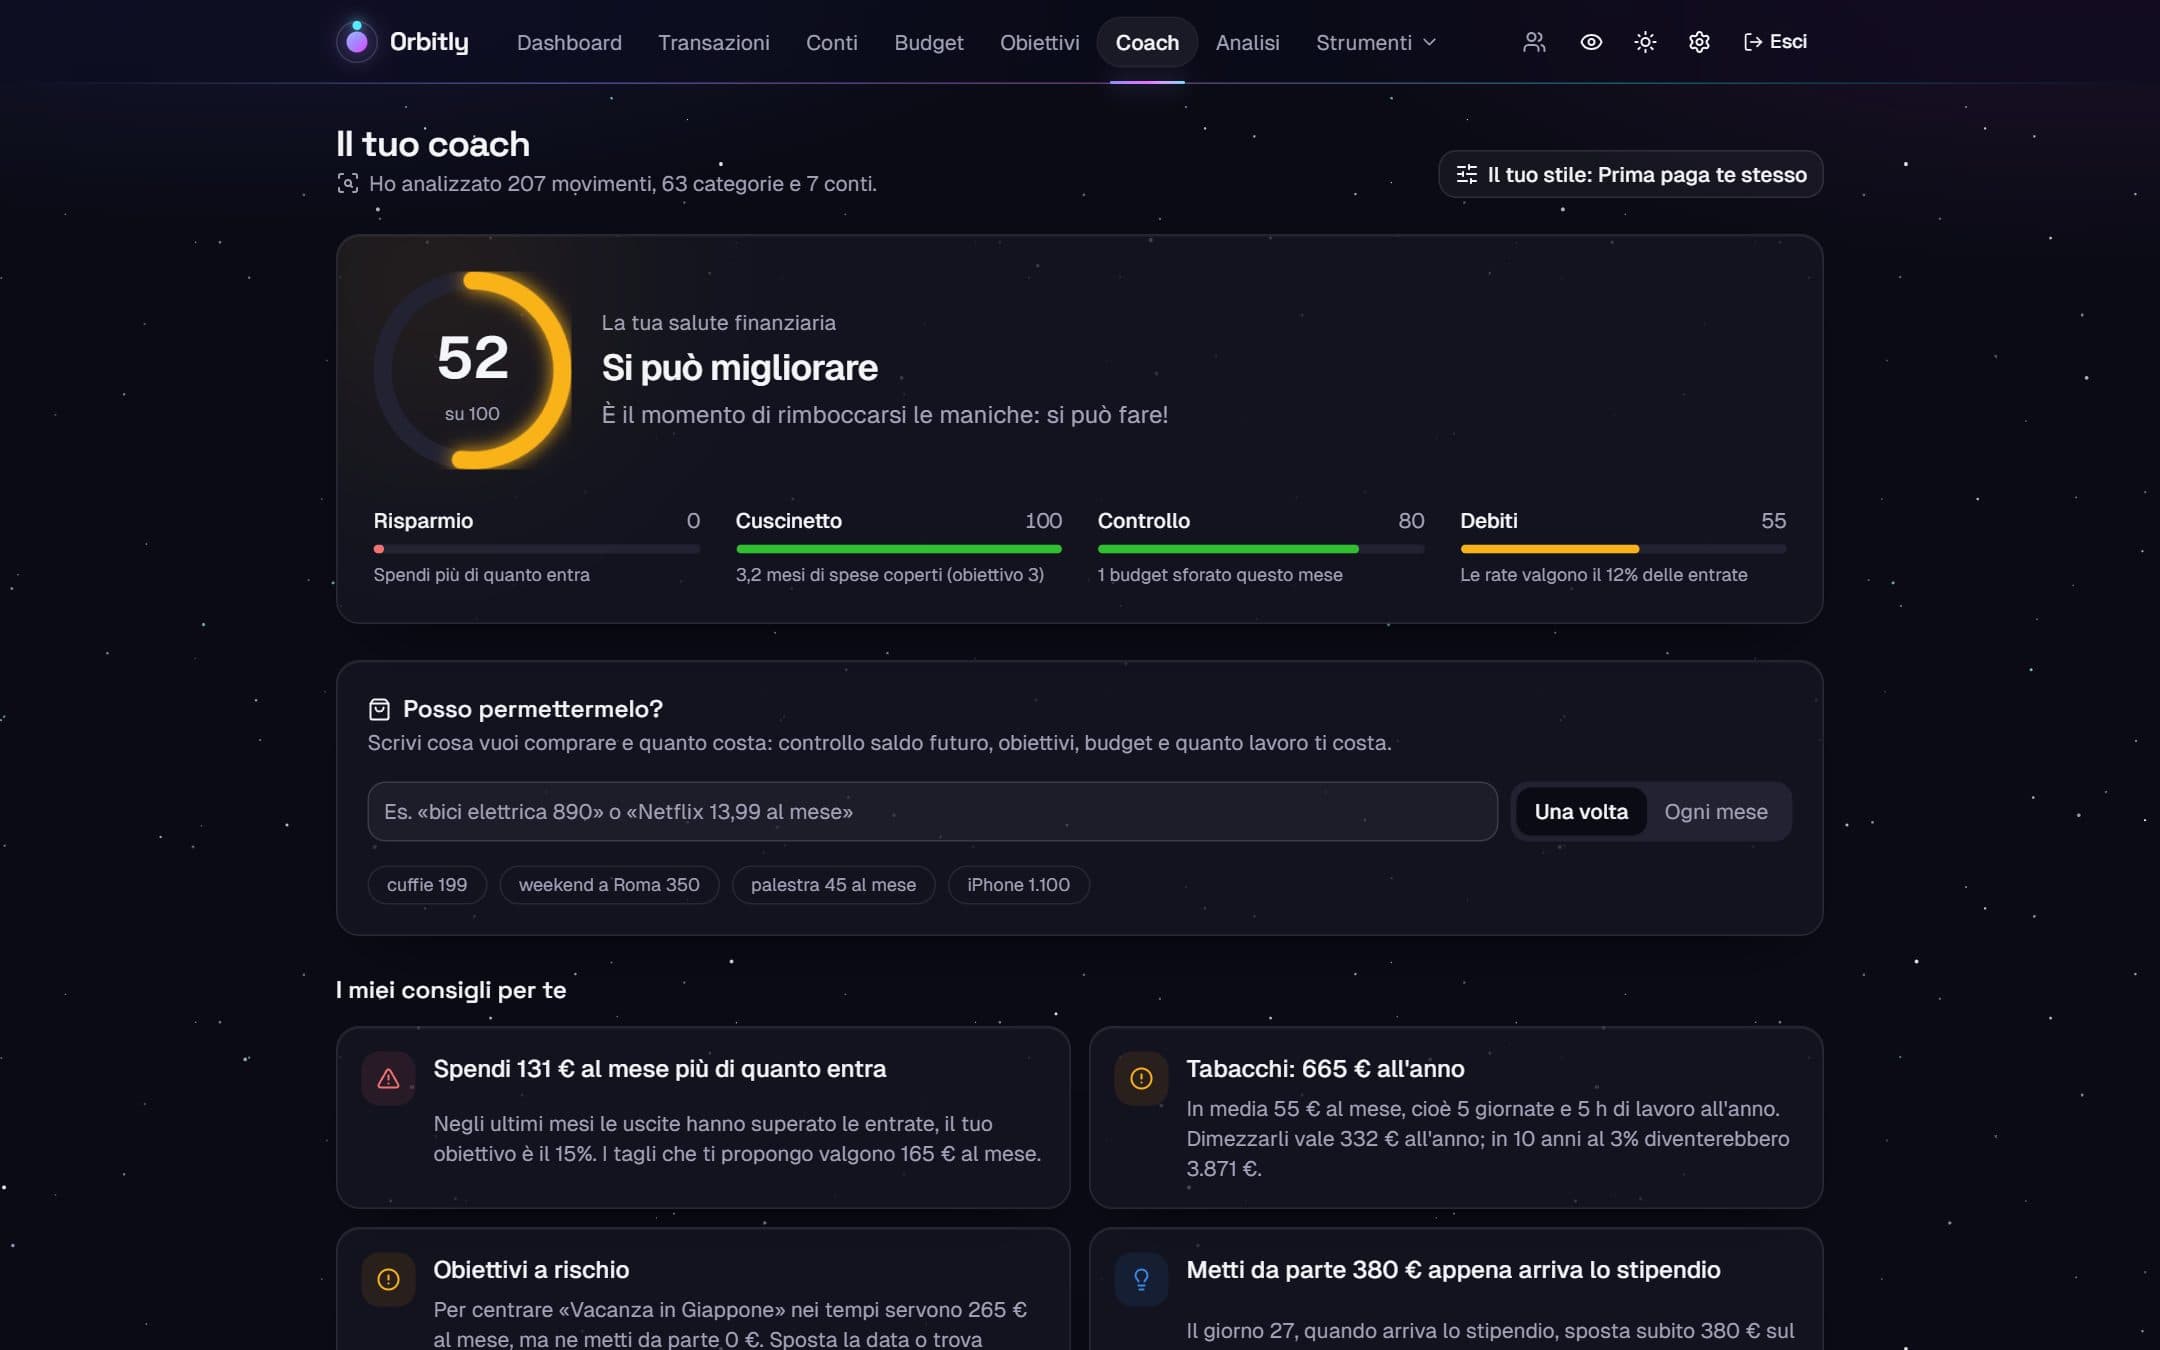
Task: Click lightbulb icon on 'Metti da parte 380 €'
Action: [x=1141, y=1279]
